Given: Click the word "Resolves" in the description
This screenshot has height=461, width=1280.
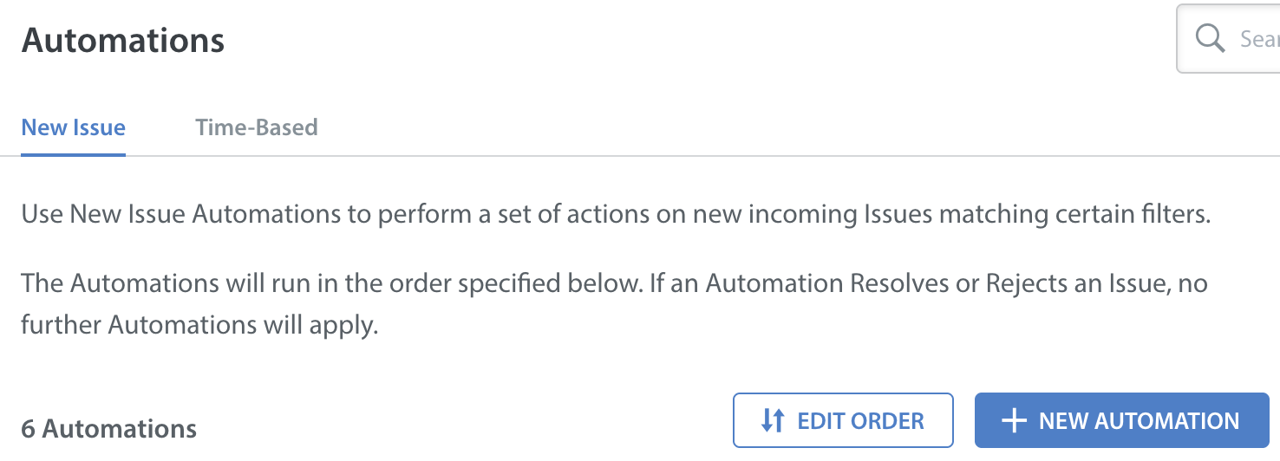Looking at the screenshot, I should click(902, 283).
